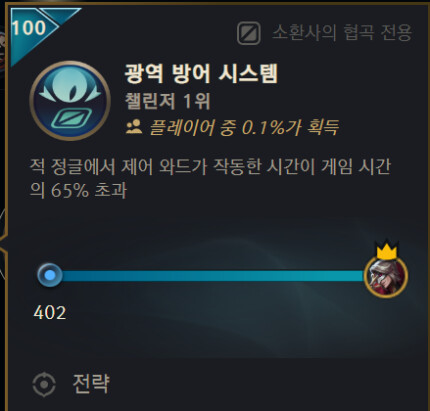Click the ward card symbol in the emblem's lower part
Viewport: 430px width, 411px height.
(71, 118)
